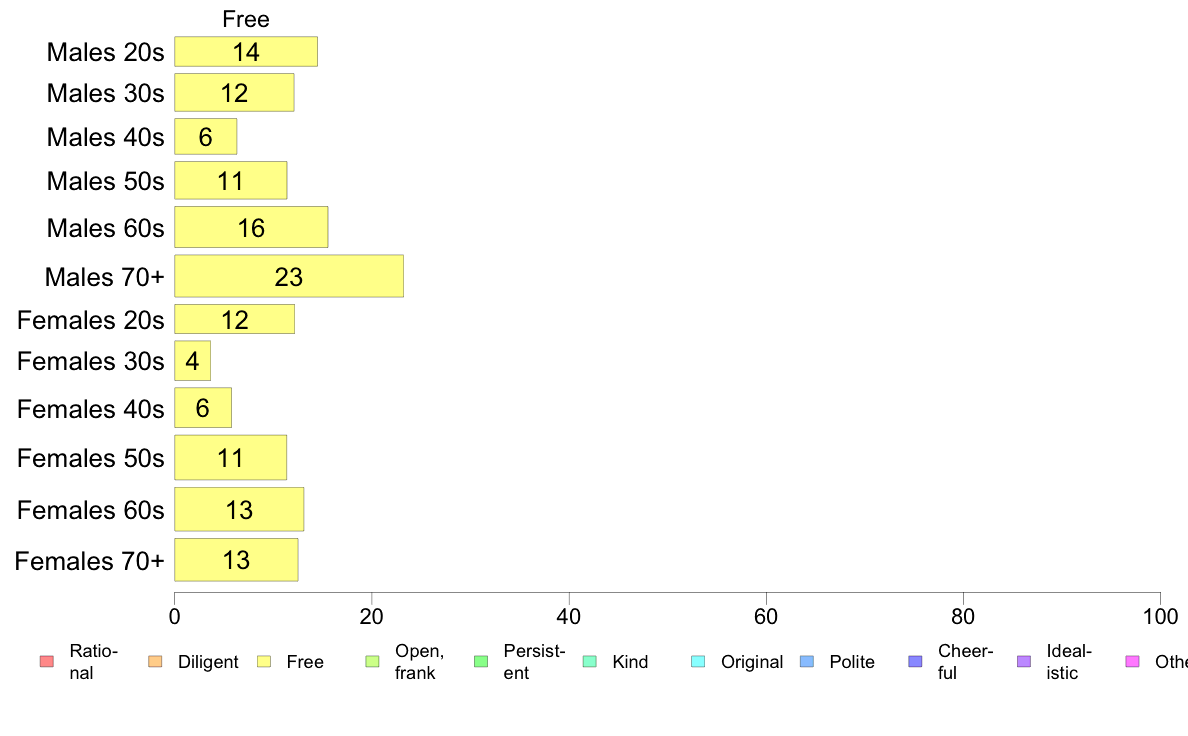Click the Rational legend color swatch
This screenshot has height=736, width=1188.
(47, 662)
